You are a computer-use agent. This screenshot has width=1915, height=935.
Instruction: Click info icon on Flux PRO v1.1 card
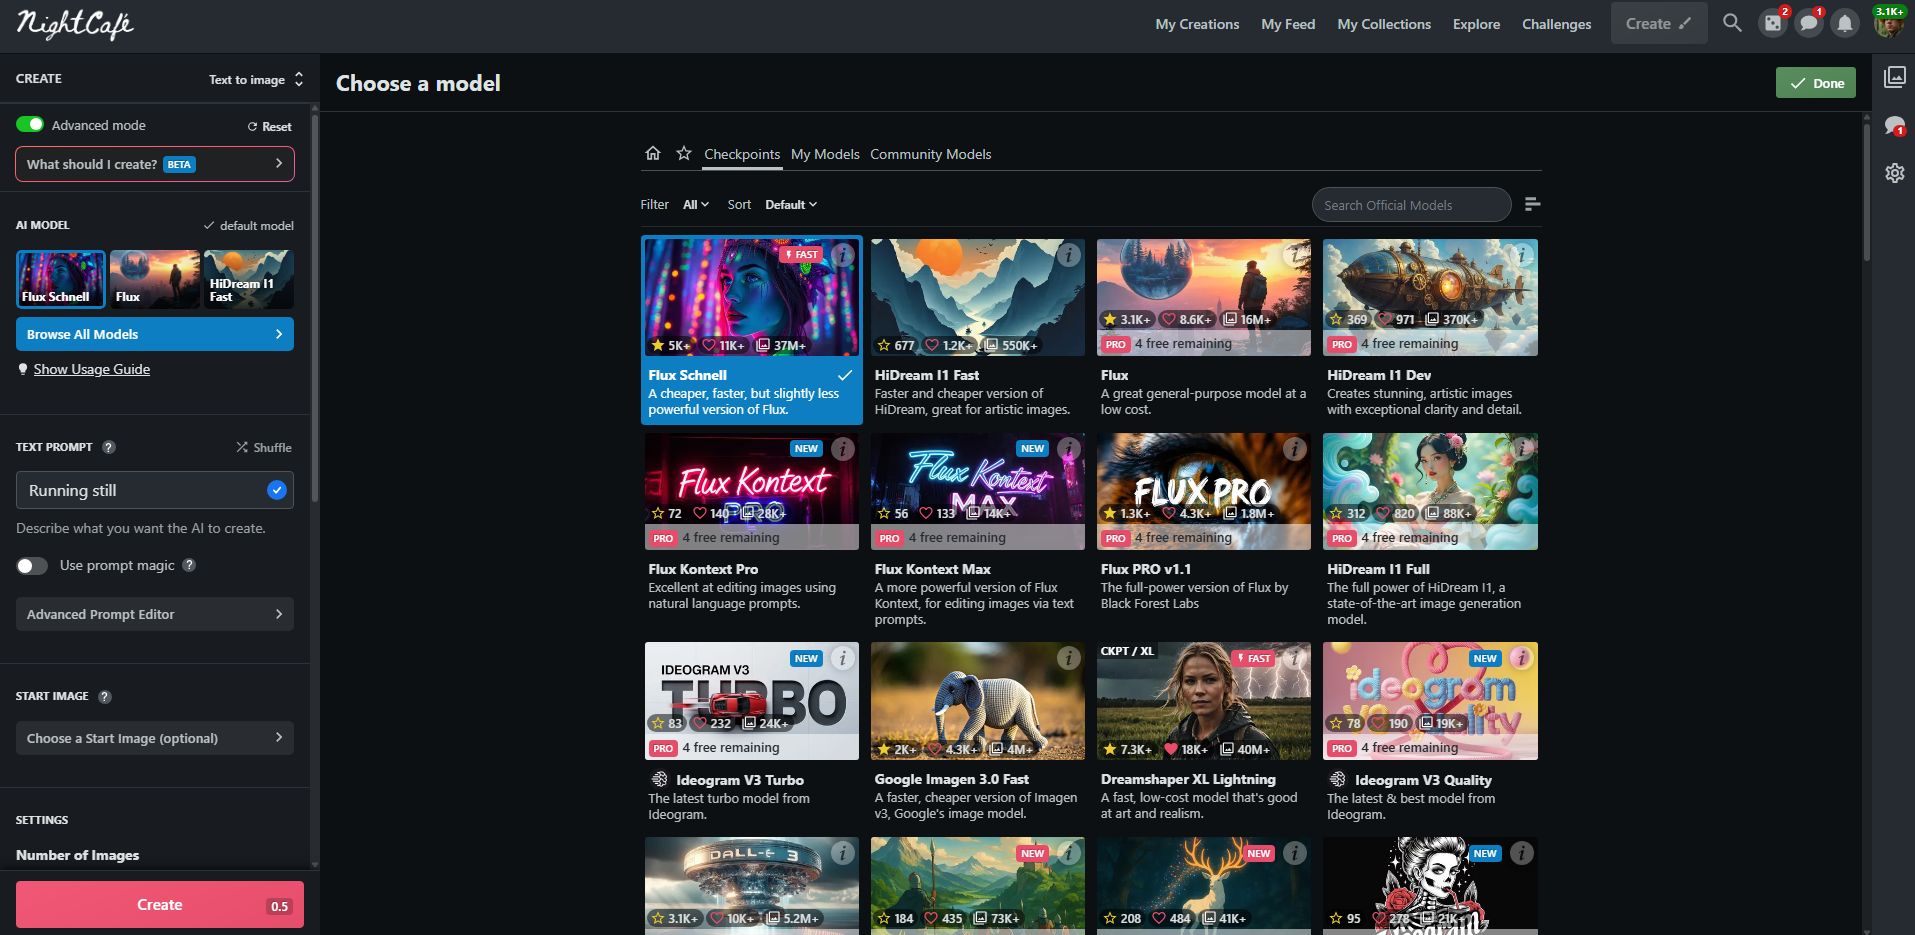(1295, 449)
